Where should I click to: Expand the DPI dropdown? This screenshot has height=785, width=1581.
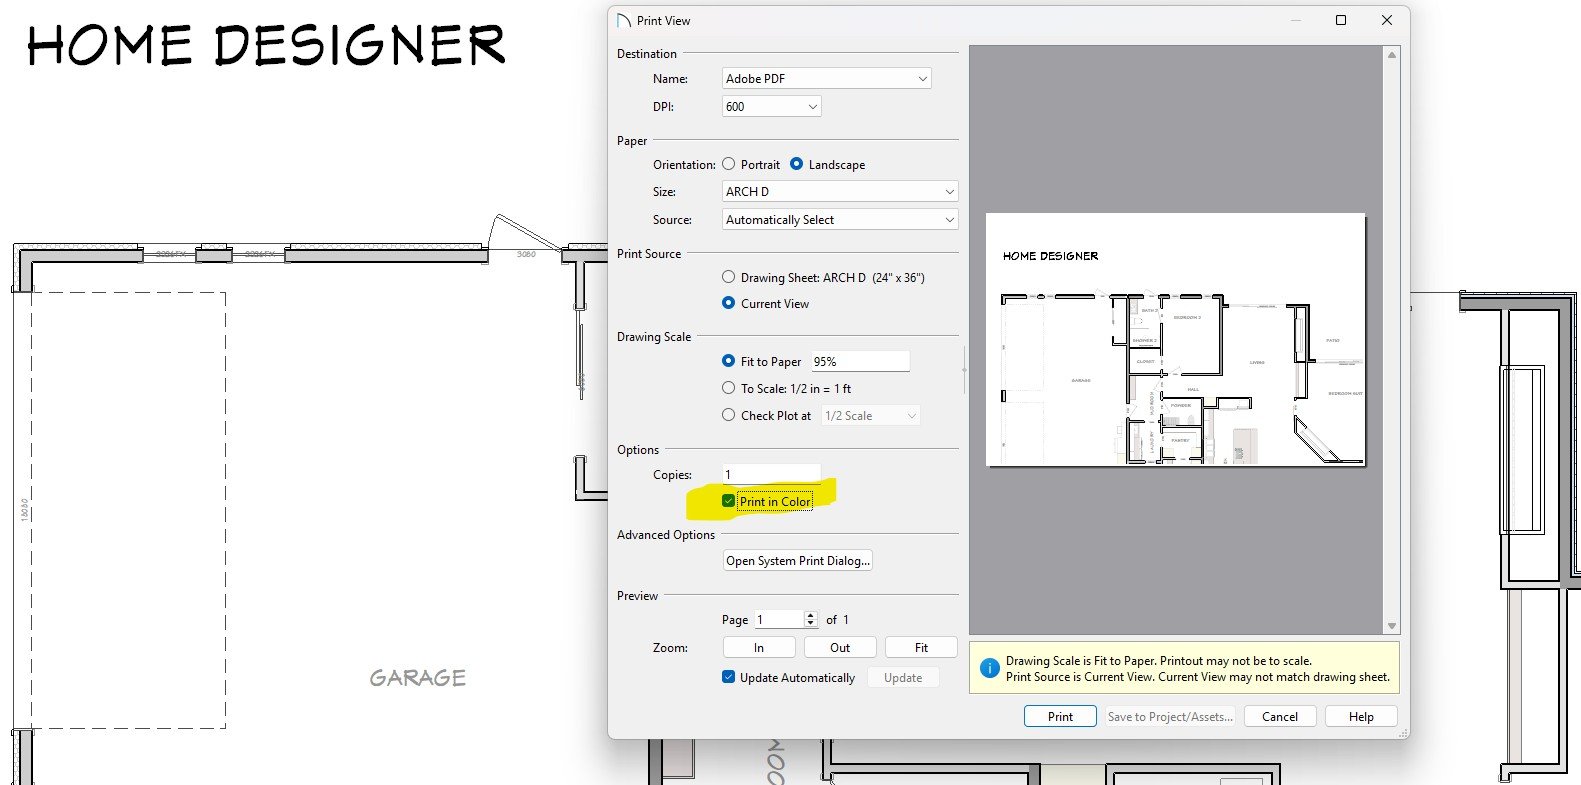pos(771,107)
